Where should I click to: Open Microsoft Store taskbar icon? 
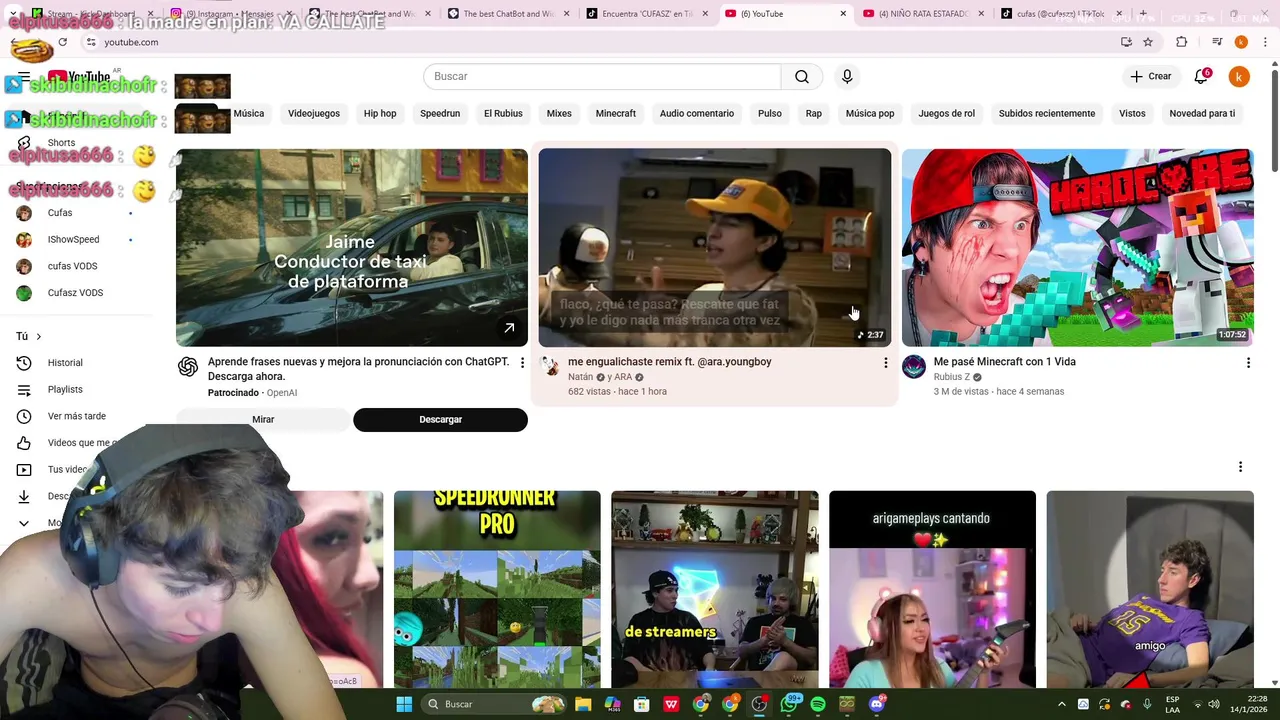point(642,705)
